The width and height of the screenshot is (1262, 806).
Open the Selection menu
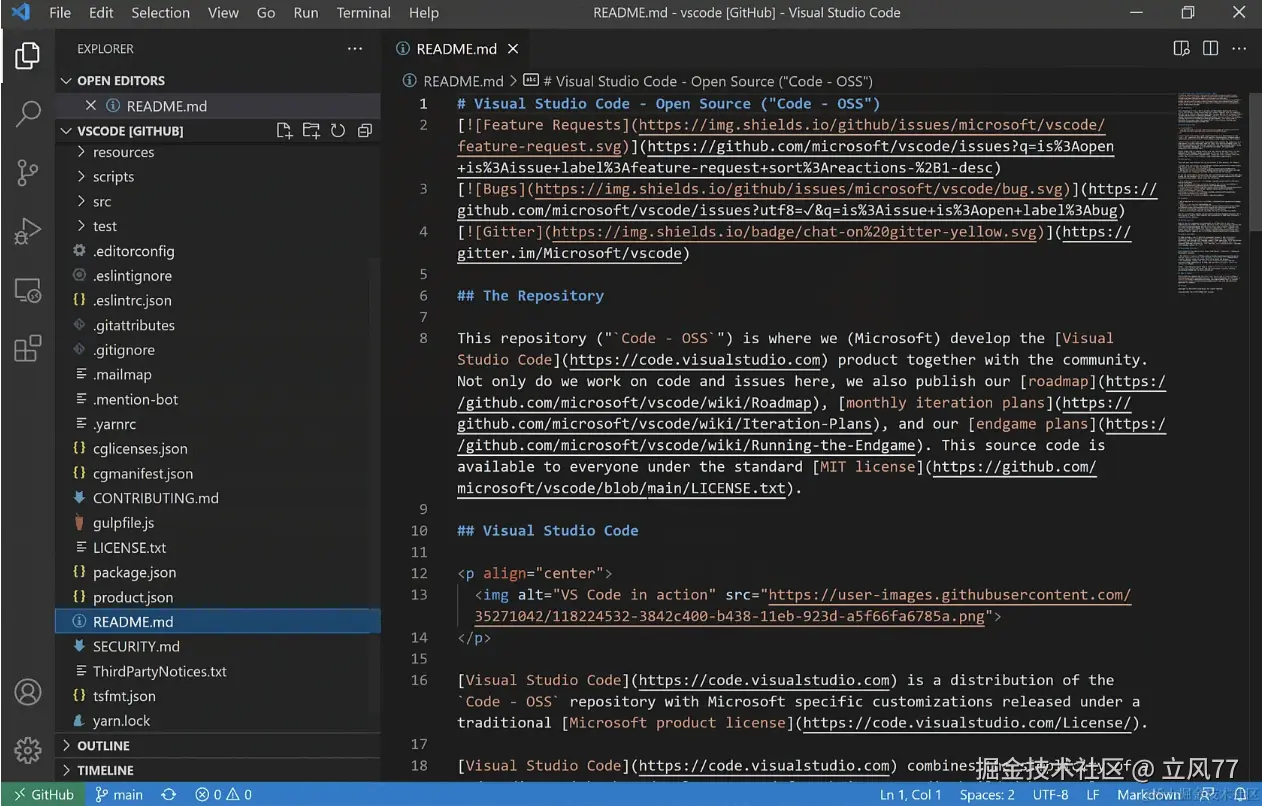[161, 13]
